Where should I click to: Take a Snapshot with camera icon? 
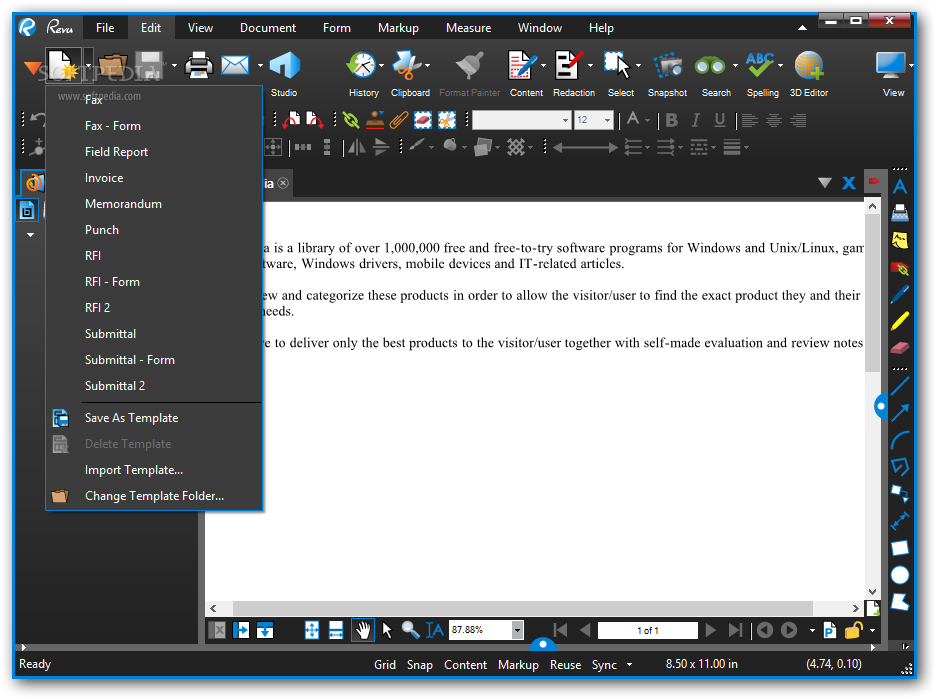(x=667, y=66)
